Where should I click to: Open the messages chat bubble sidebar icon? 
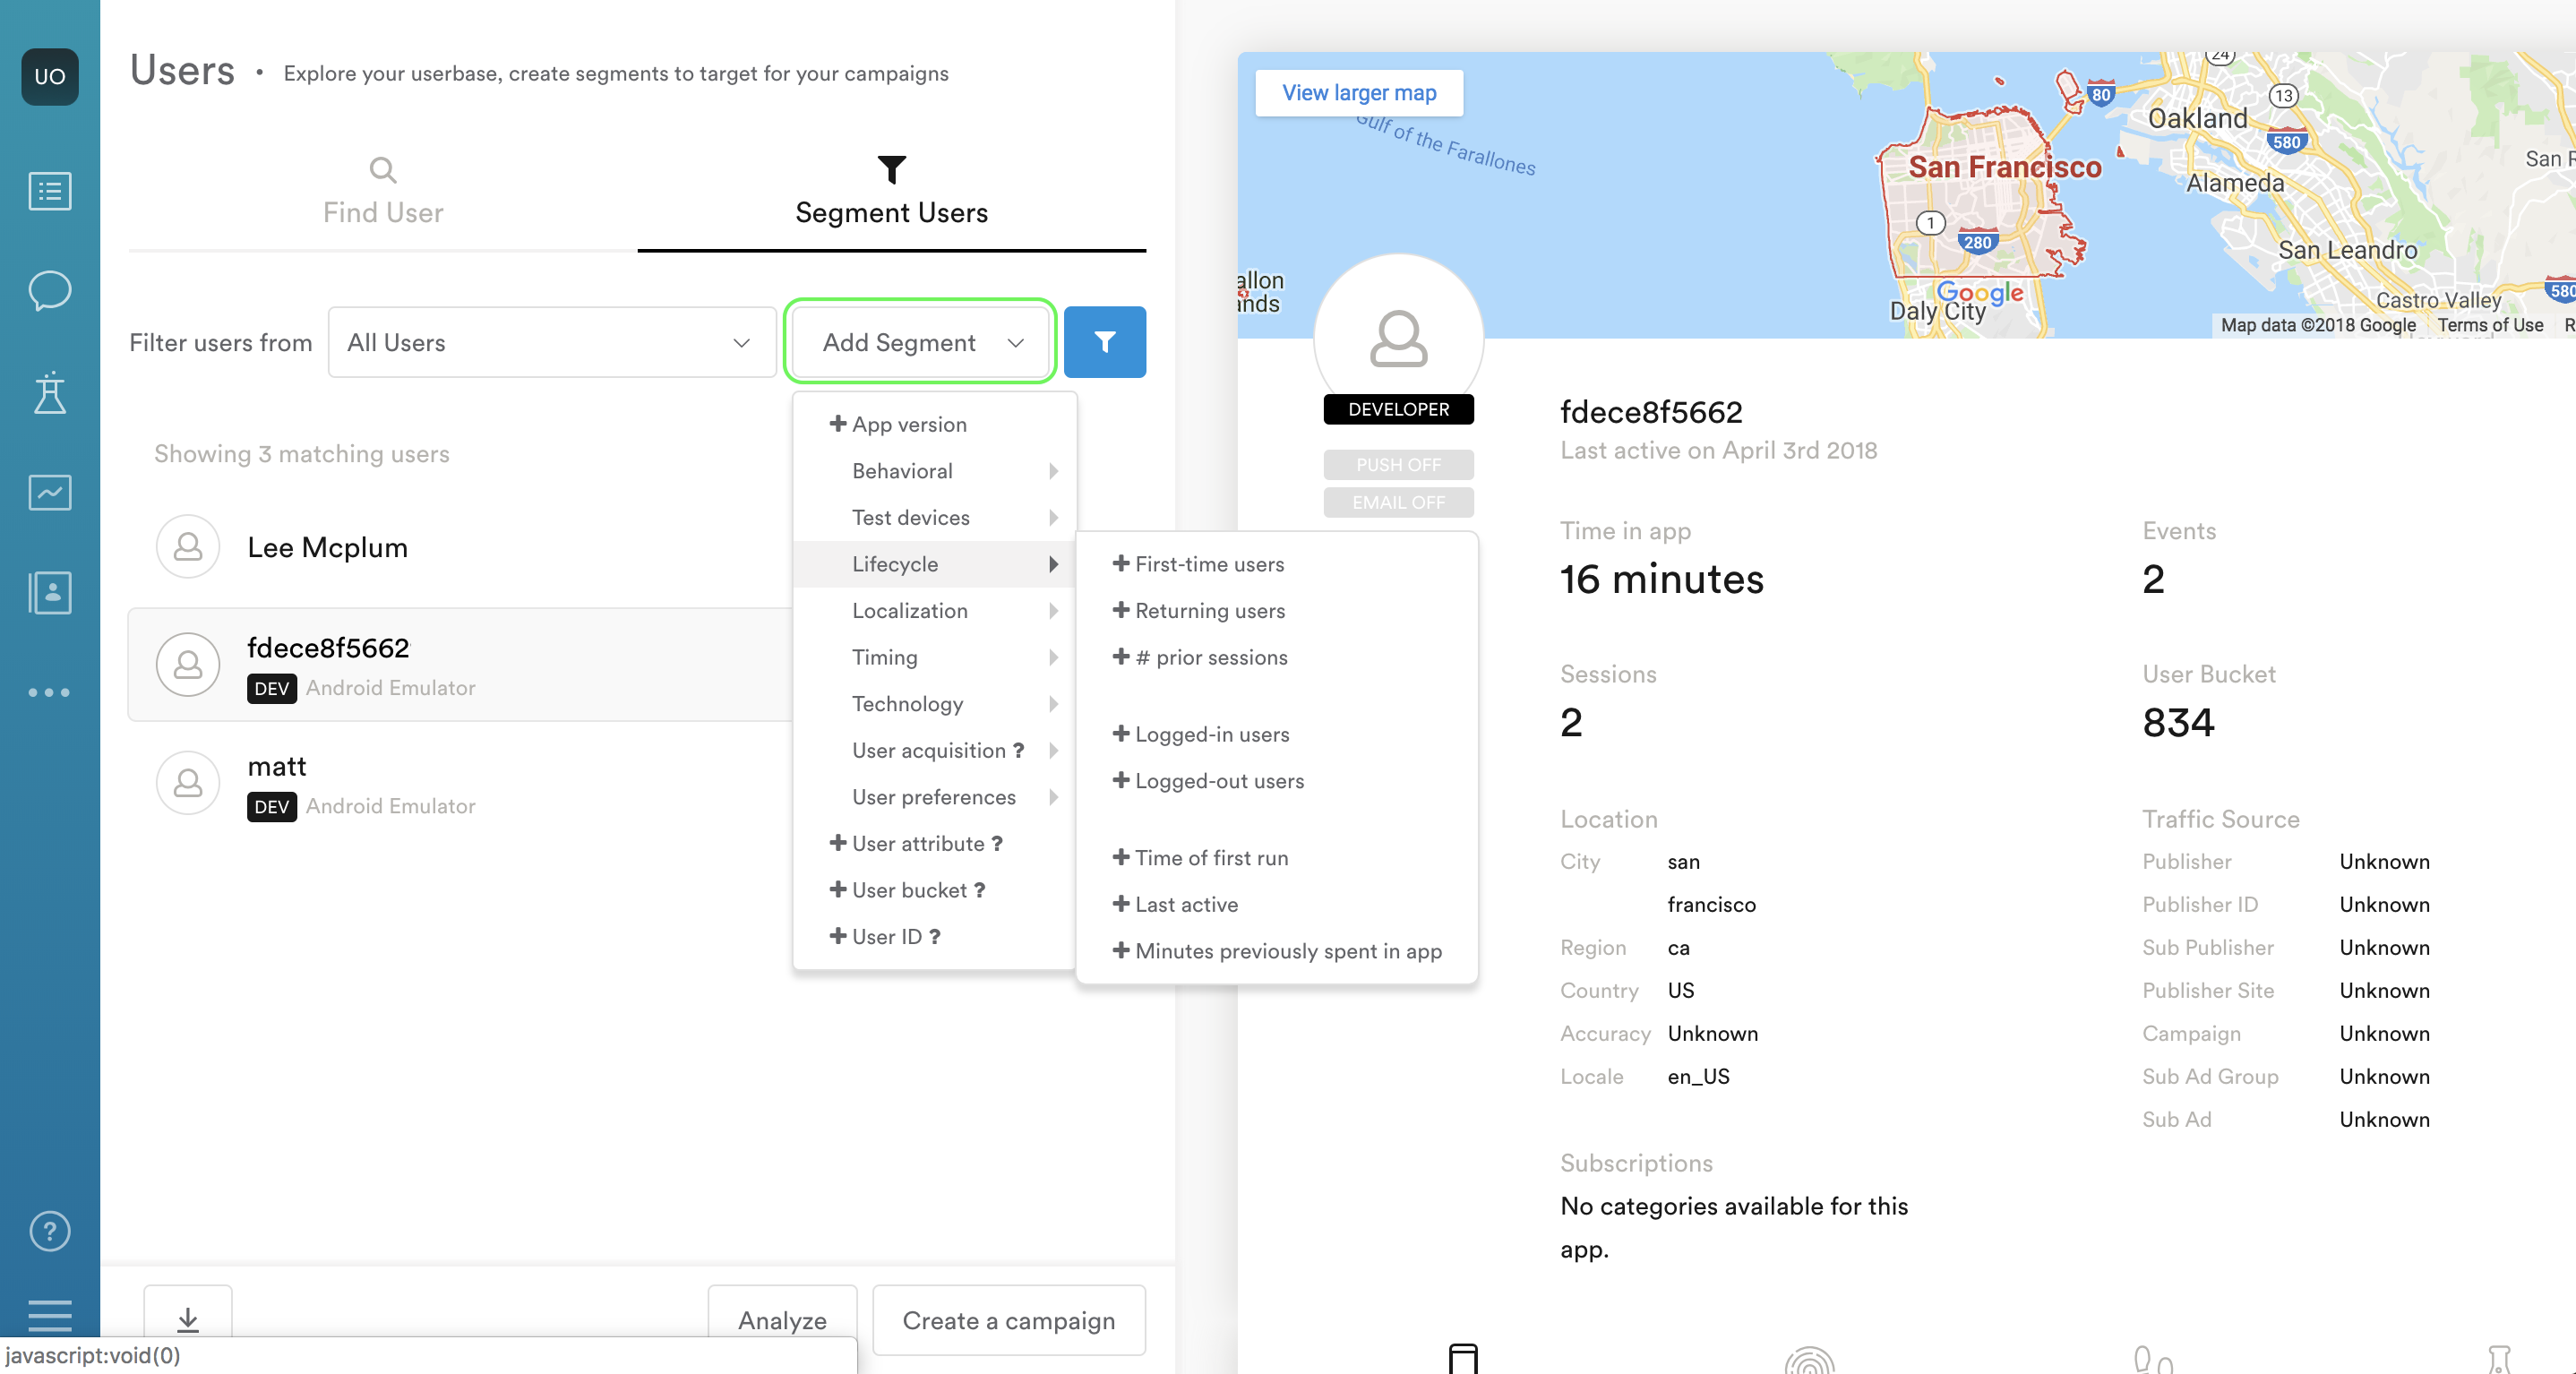(x=49, y=291)
